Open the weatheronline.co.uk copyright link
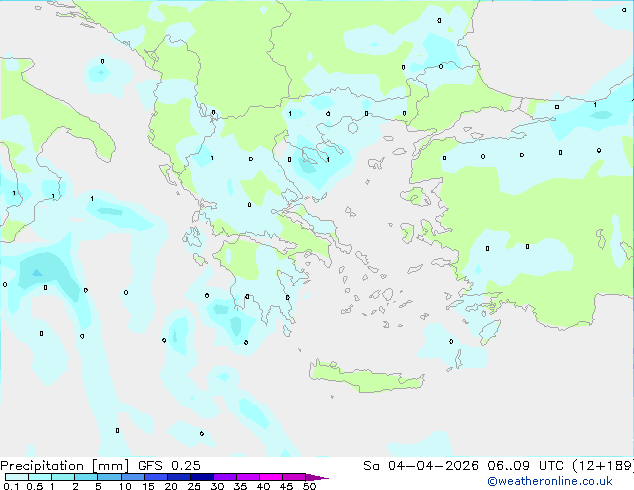Image resolution: width=634 pixels, height=490 pixels. 549,481
